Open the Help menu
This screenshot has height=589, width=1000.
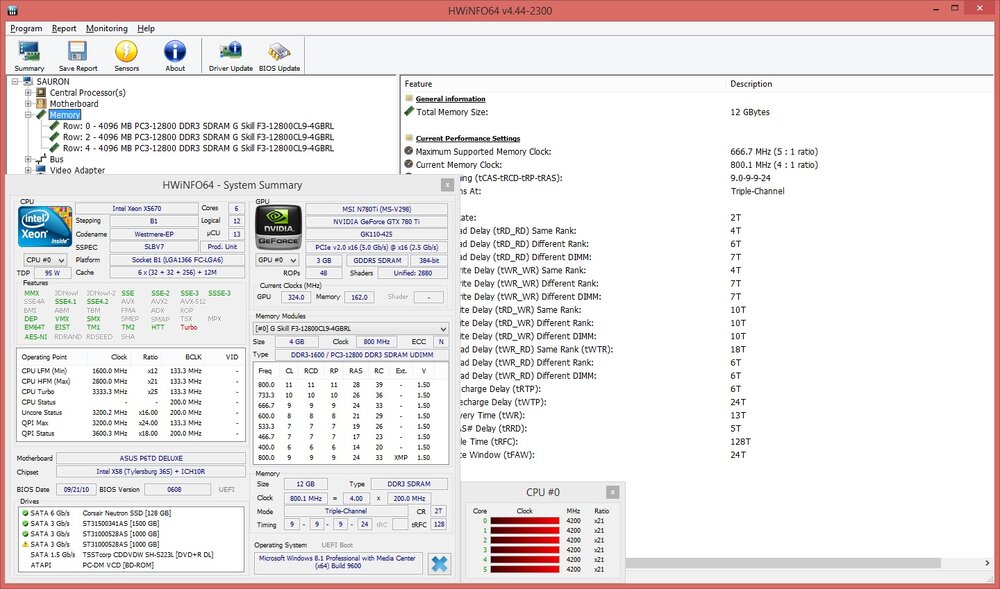click(146, 29)
